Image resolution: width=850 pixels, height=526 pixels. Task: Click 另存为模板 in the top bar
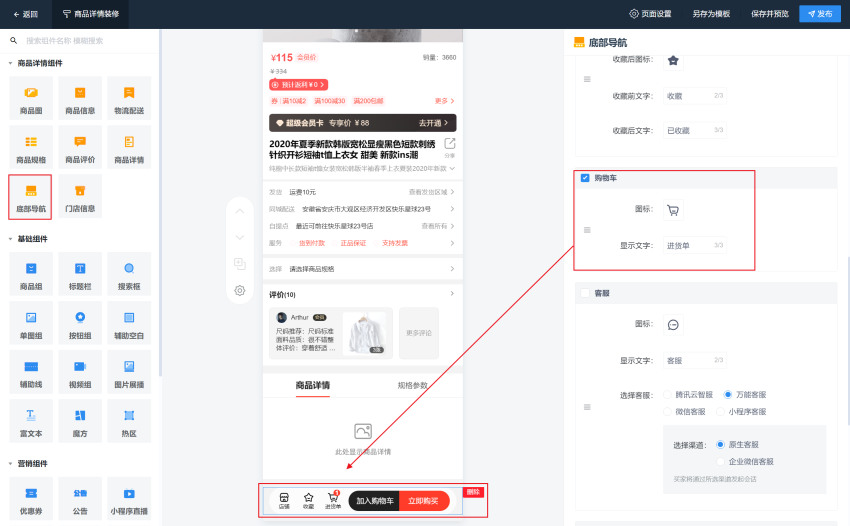click(x=711, y=14)
